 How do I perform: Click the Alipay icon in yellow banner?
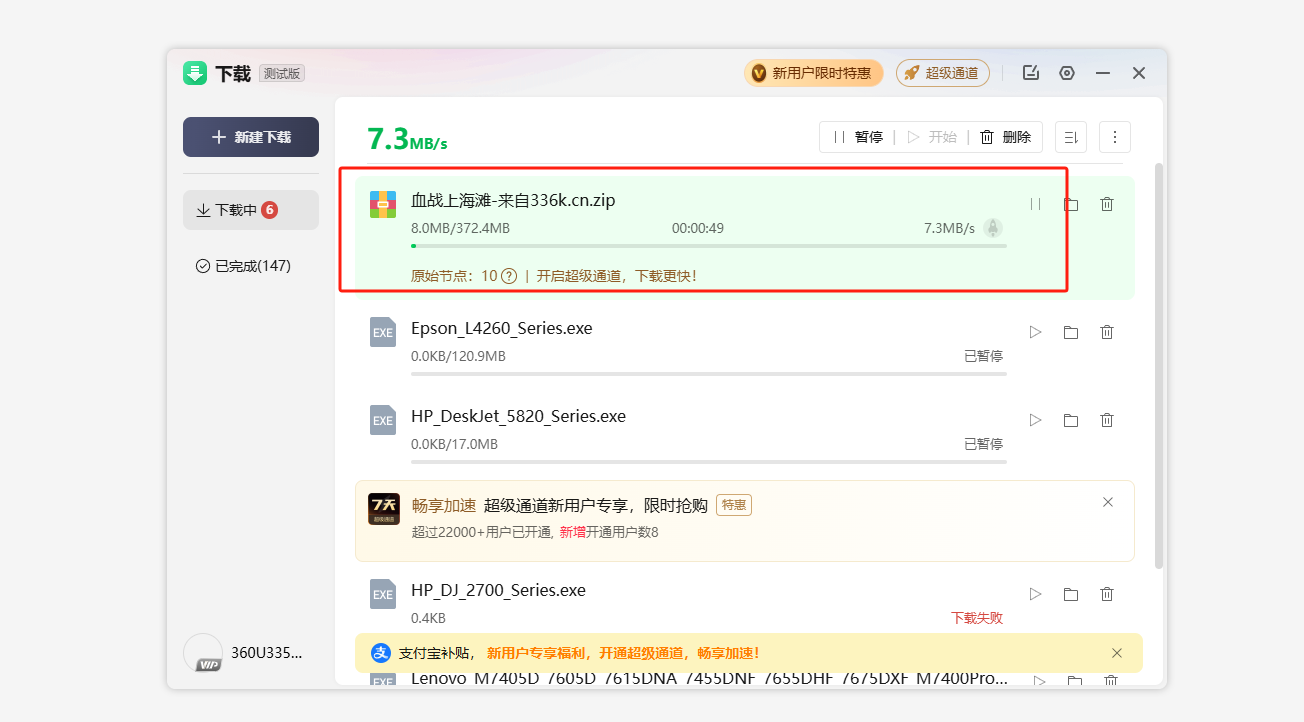pyautogui.click(x=381, y=653)
